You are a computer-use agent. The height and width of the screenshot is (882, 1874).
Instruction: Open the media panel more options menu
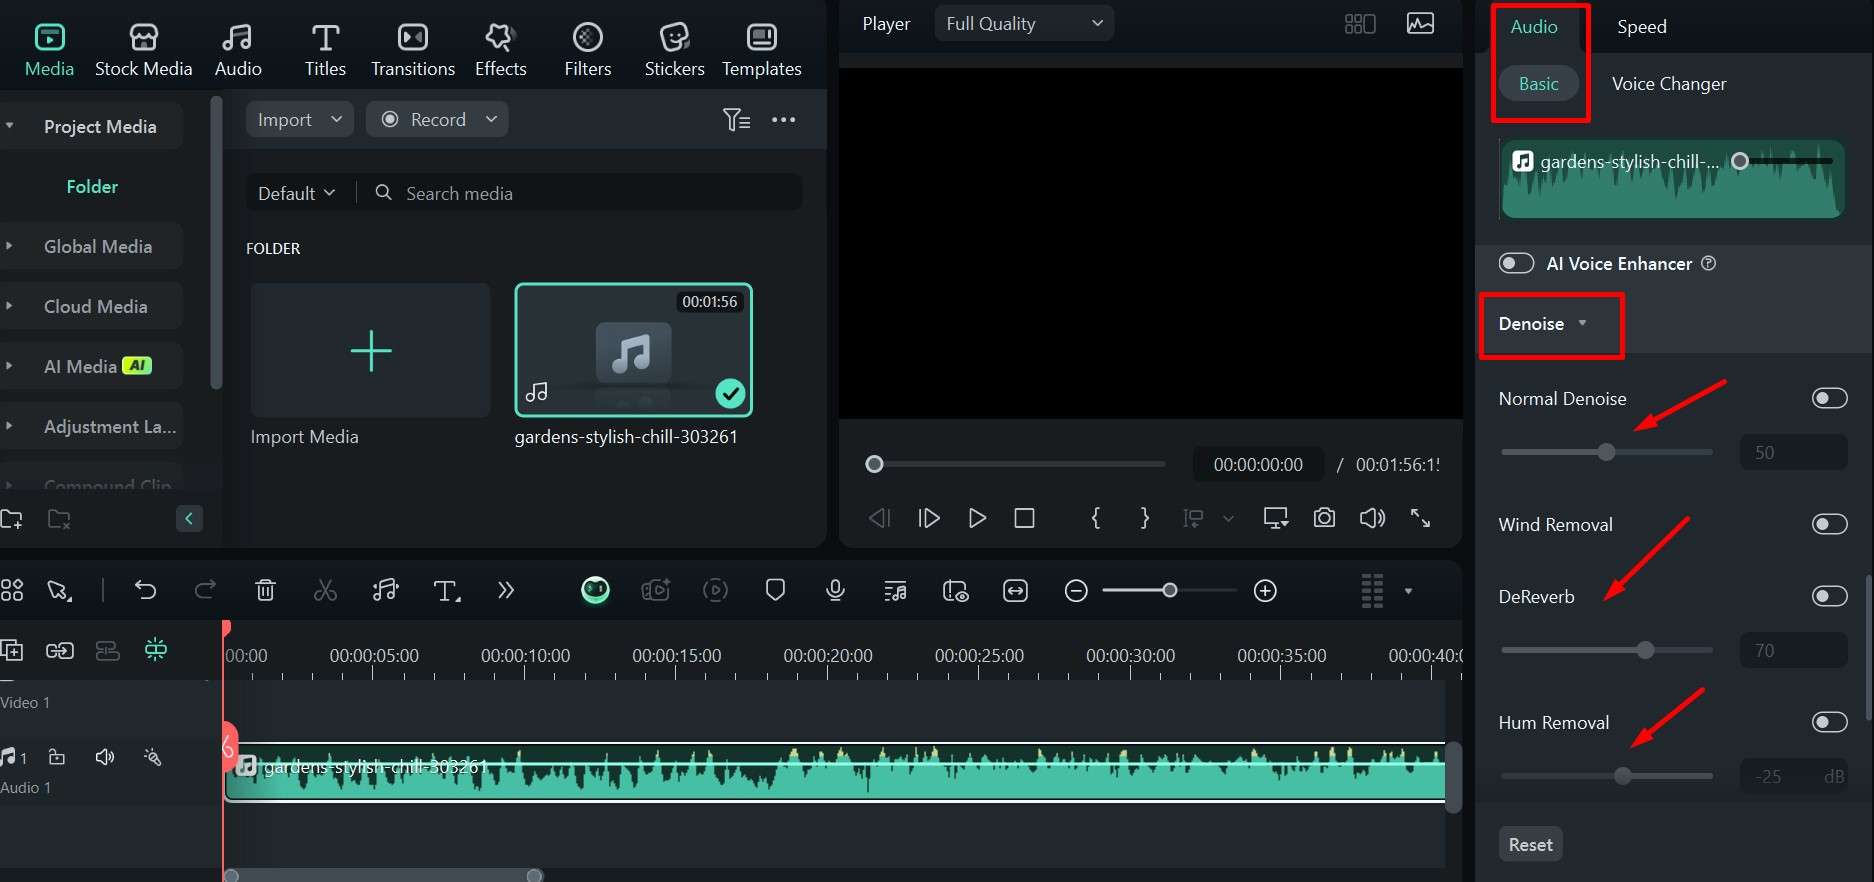(784, 120)
